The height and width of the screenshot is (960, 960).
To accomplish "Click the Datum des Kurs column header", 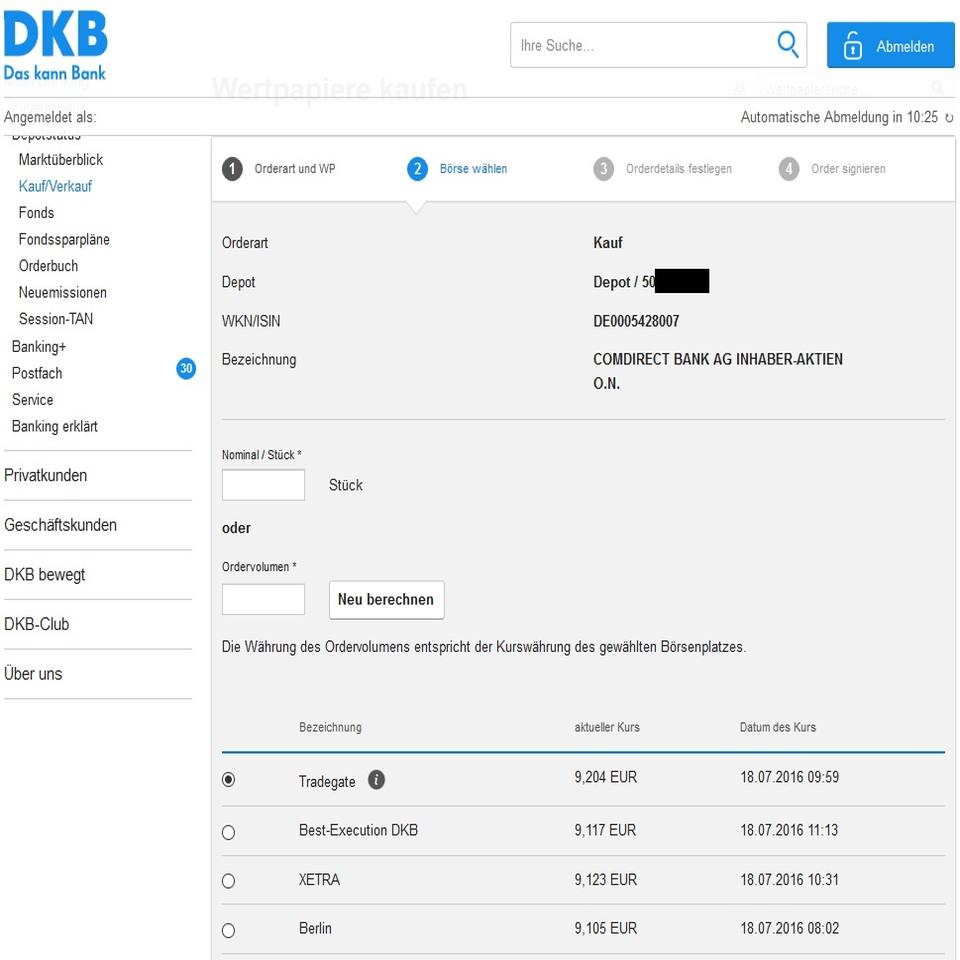I will coord(778,727).
